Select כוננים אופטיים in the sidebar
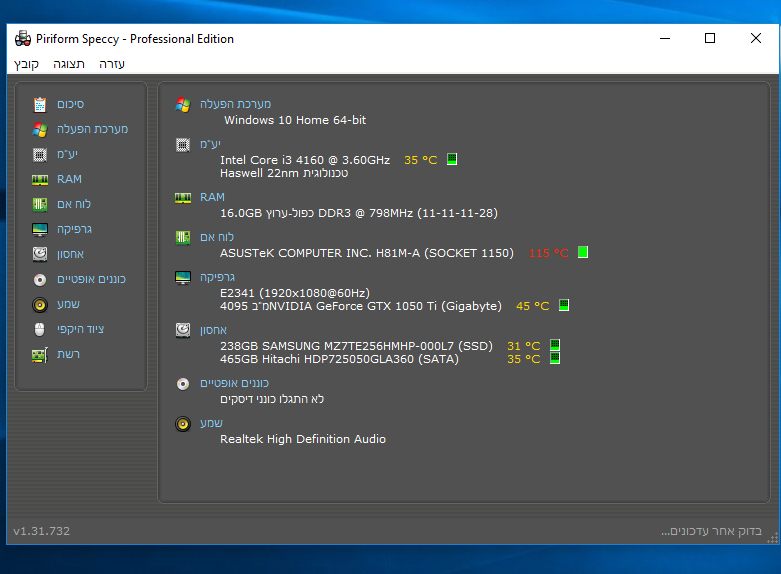This screenshot has height=574, width=781. pos(91,279)
